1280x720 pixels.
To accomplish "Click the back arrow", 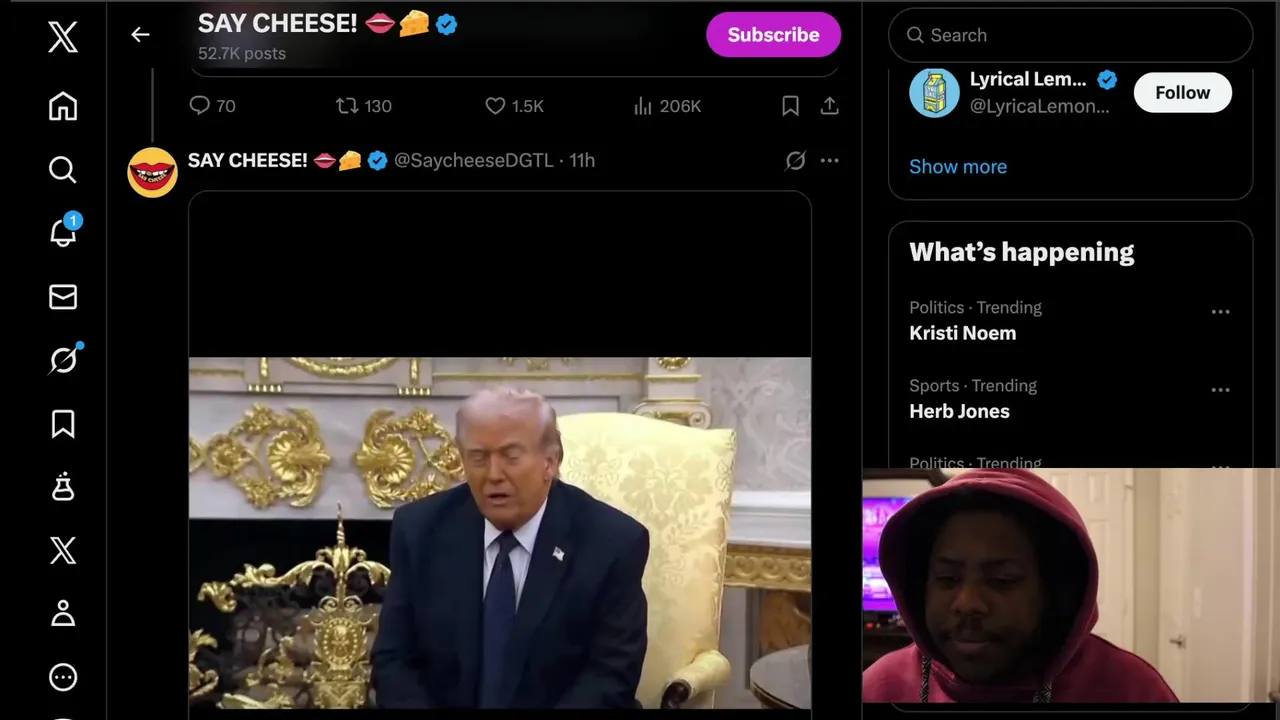I will pyautogui.click(x=140, y=35).
